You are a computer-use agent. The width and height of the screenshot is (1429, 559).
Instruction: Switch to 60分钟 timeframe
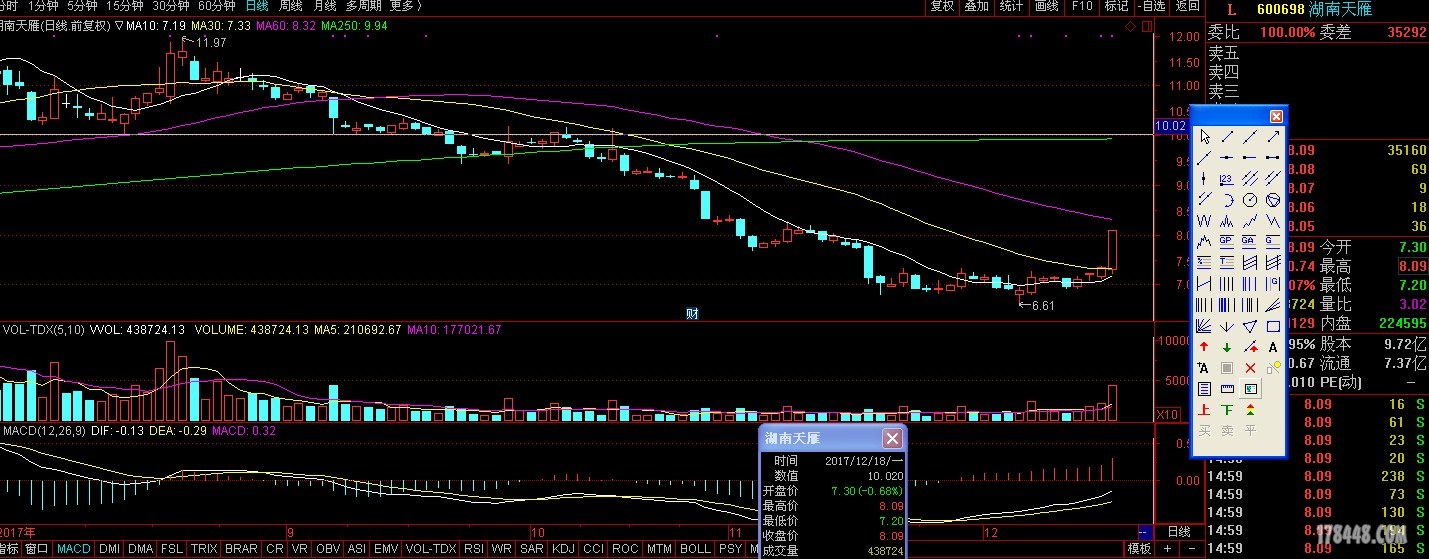pos(217,6)
